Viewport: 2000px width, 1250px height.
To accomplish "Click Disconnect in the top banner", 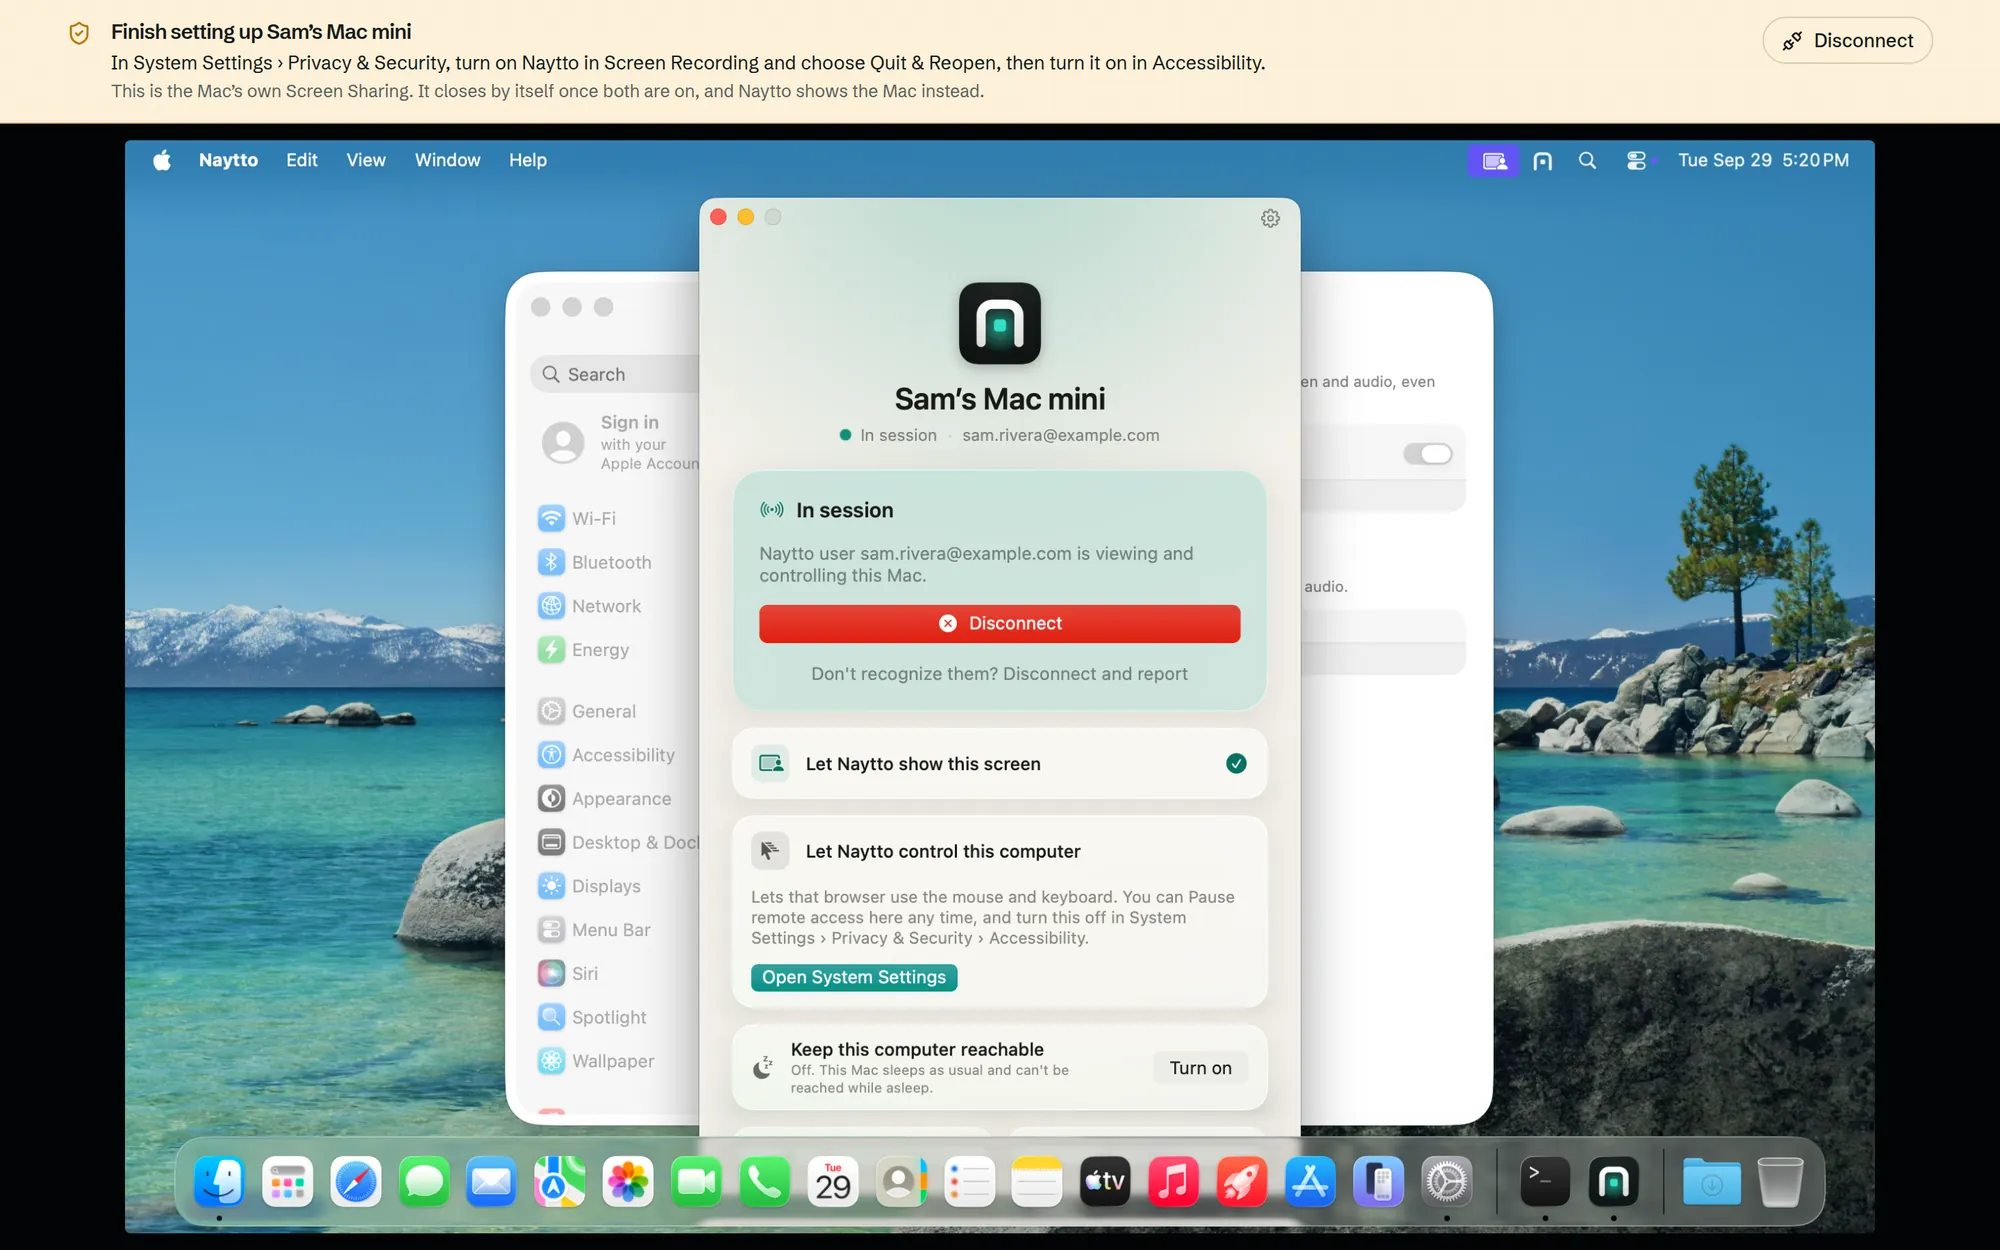I will (1847, 41).
